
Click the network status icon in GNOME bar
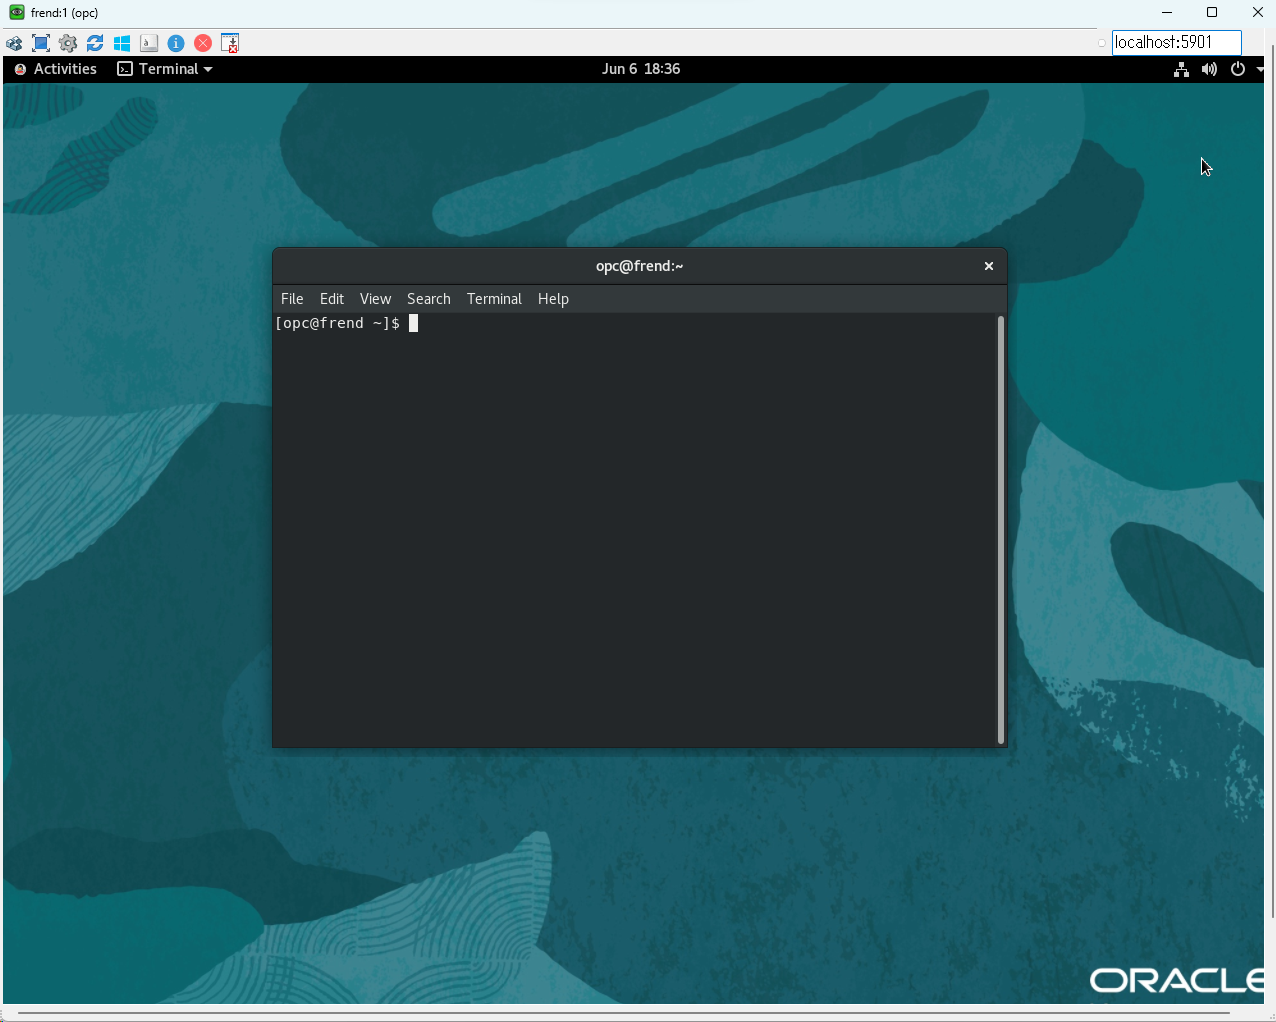pyautogui.click(x=1181, y=69)
